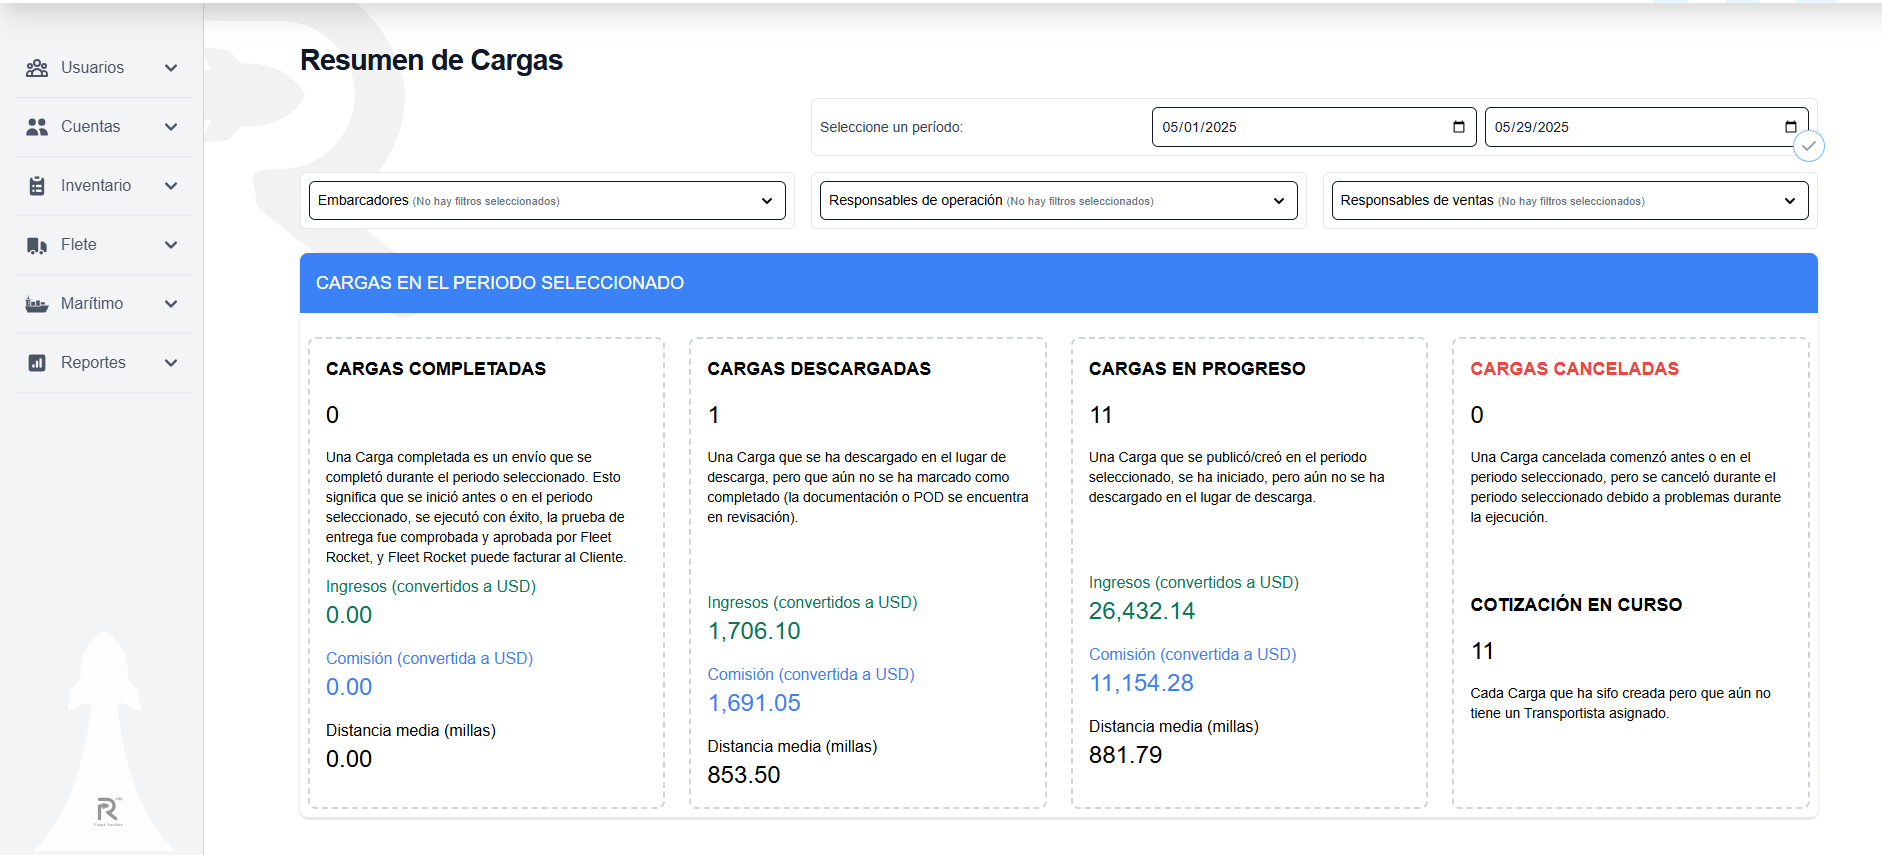The height and width of the screenshot is (855, 1882).
Task: Click the start date field 05/01/2025
Action: tap(1314, 127)
